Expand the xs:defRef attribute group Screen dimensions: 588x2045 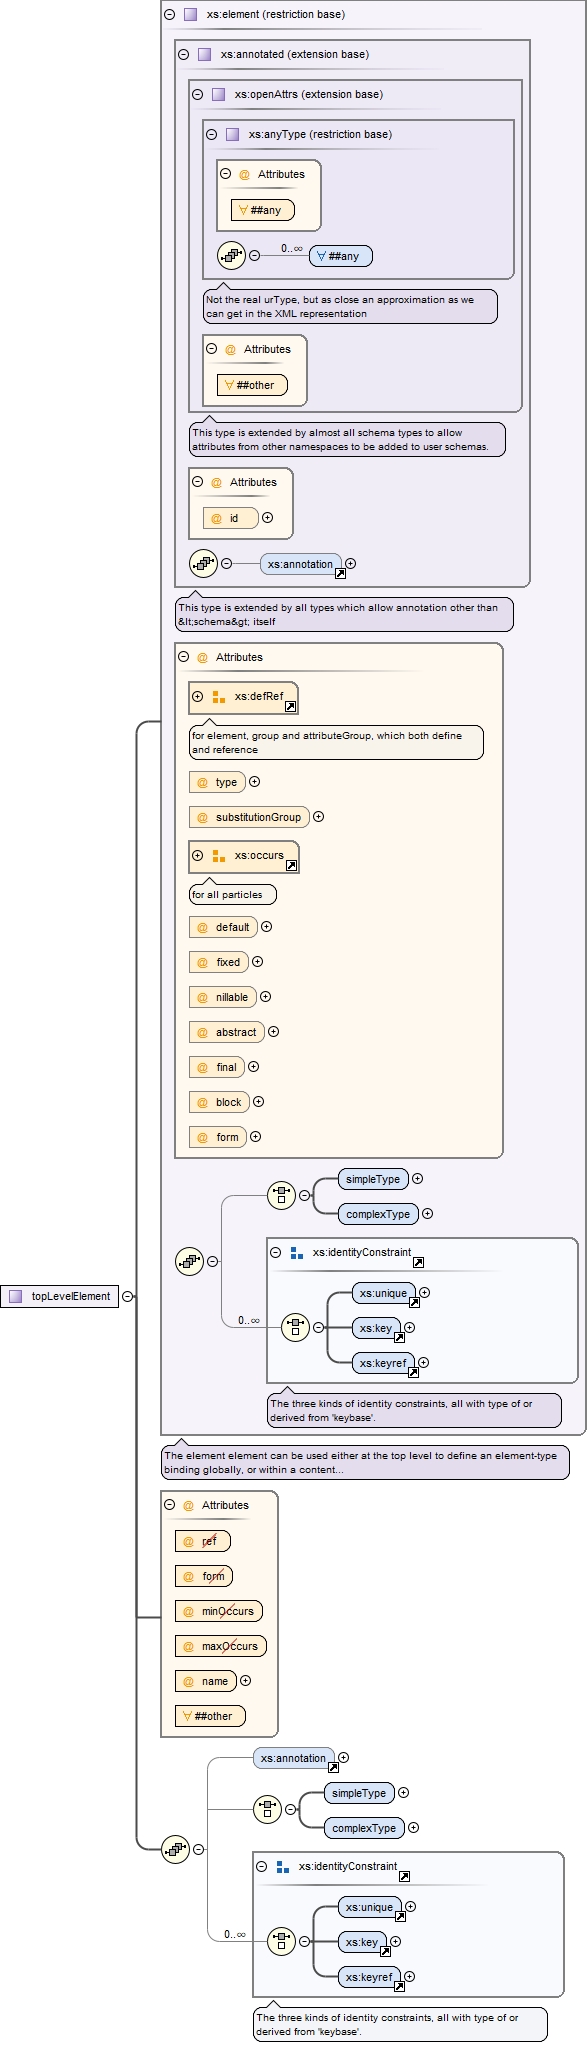[x=197, y=697]
